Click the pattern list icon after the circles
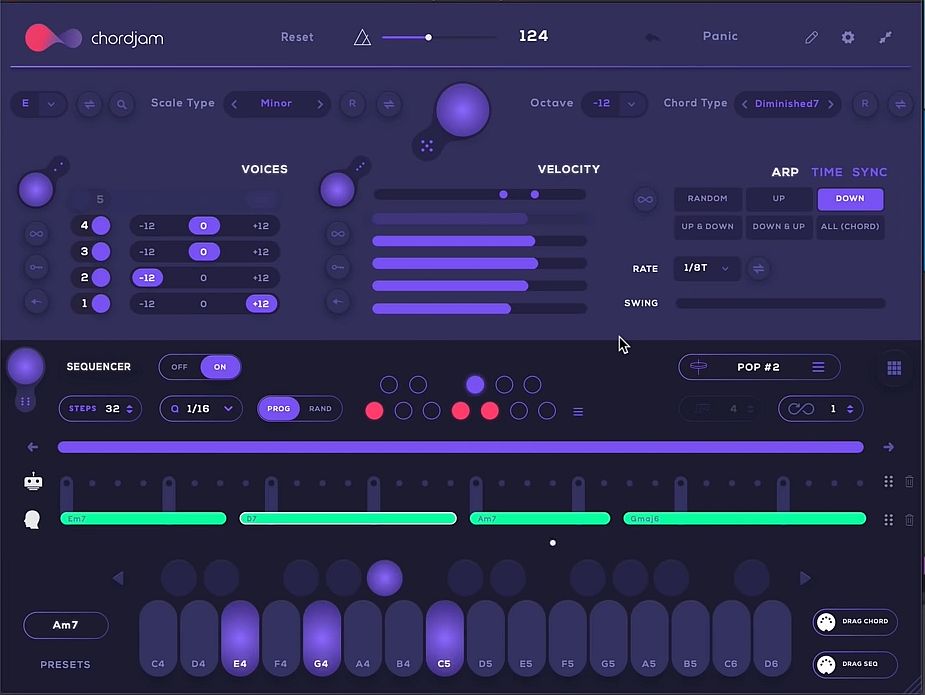 click(x=578, y=412)
